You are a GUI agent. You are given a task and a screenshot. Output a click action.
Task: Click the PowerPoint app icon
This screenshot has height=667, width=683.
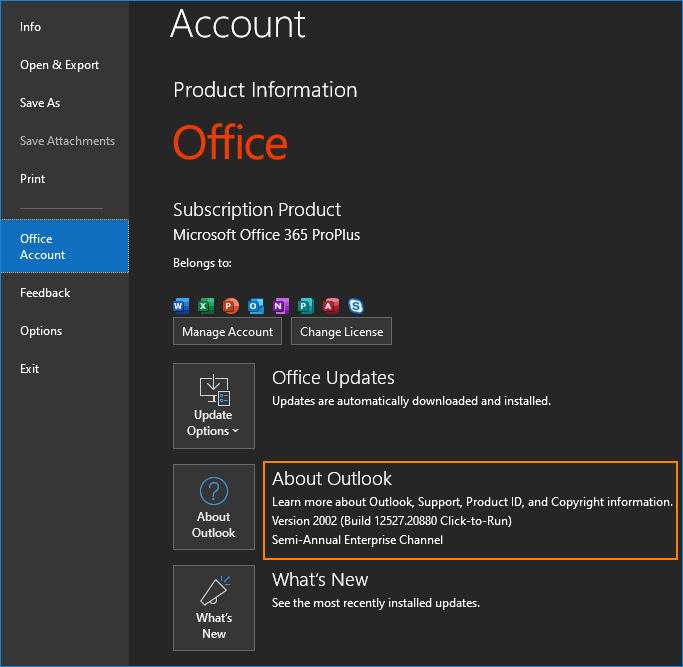pyautogui.click(x=231, y=306)
